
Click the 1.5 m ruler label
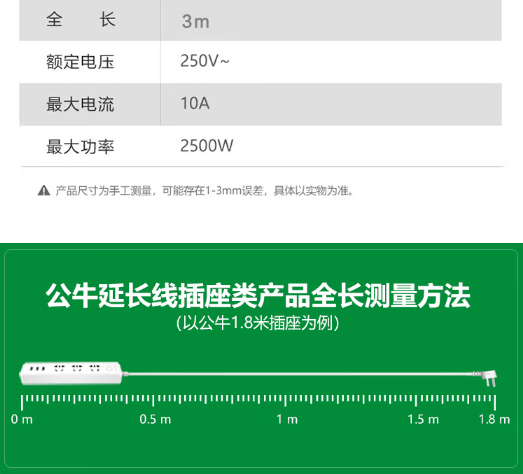[423, 419]
